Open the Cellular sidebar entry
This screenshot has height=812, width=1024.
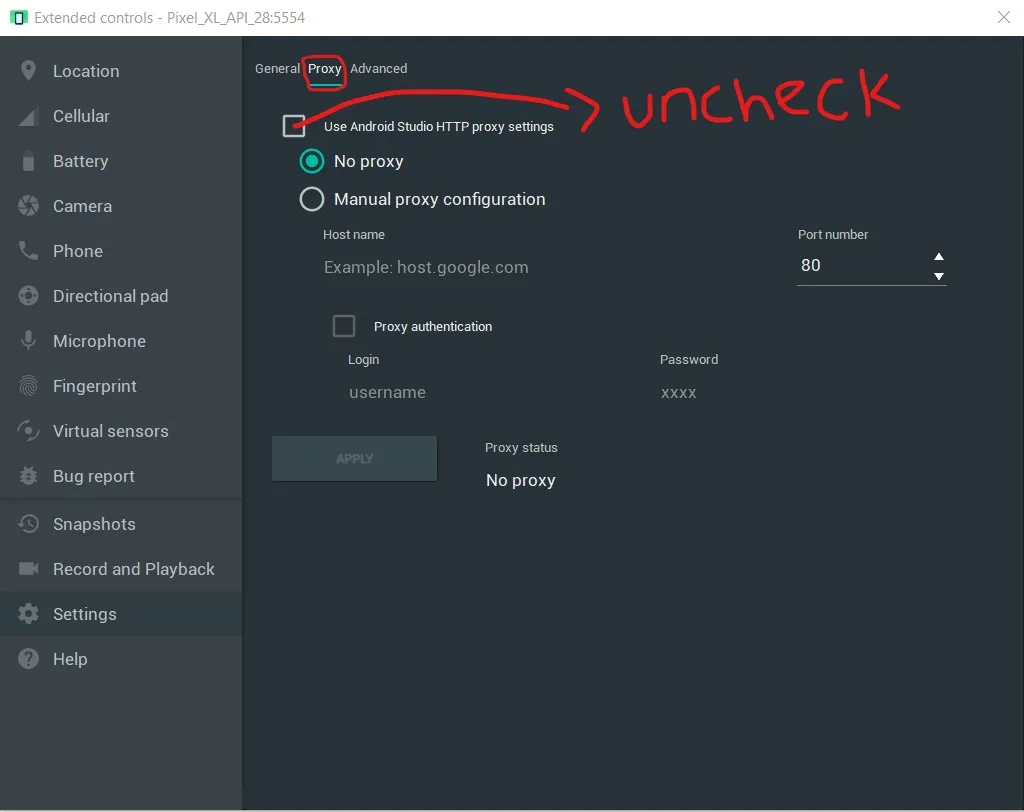point(121,116)
